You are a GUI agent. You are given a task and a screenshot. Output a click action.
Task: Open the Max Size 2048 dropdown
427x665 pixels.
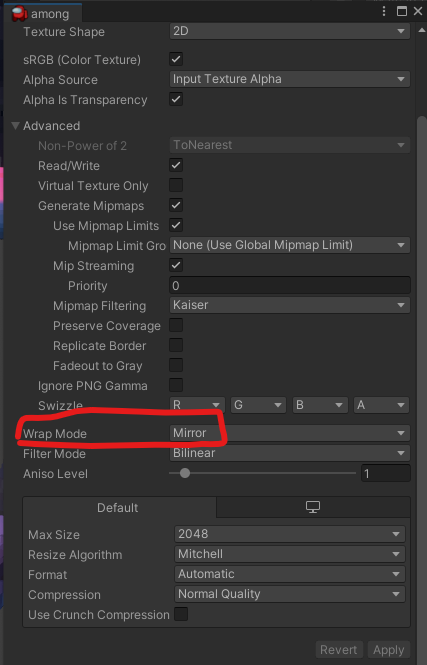[290, 534]
